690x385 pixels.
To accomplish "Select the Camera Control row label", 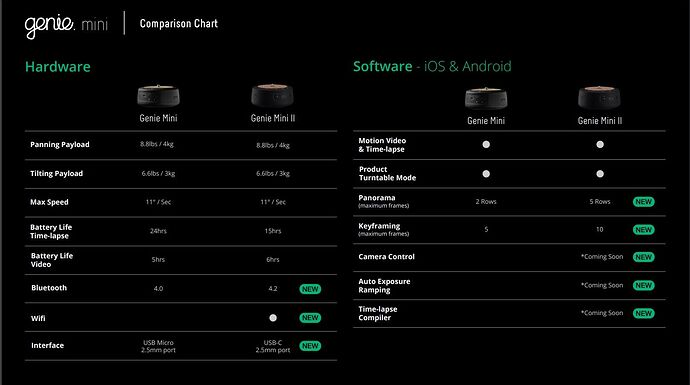I will click(386, 257).
